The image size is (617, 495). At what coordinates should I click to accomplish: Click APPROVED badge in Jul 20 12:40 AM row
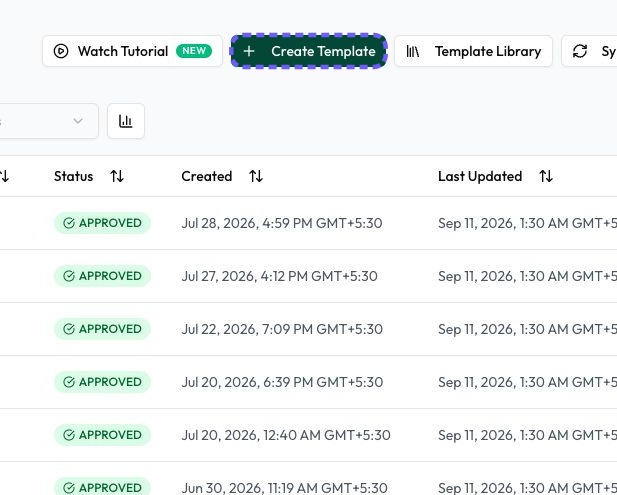[102, 435]
